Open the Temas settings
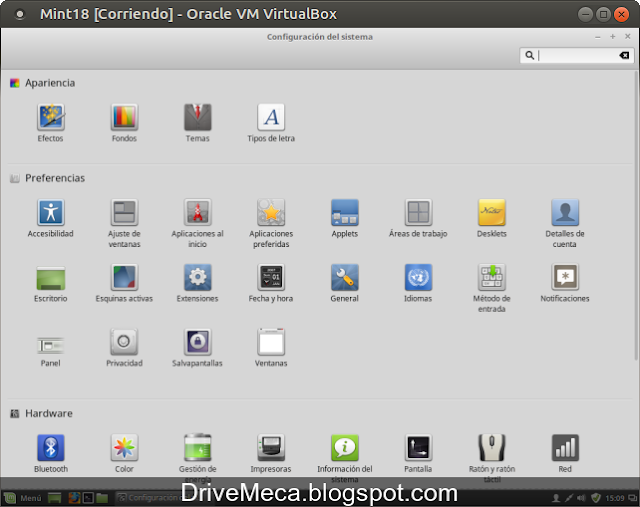 tap(198, 123)
